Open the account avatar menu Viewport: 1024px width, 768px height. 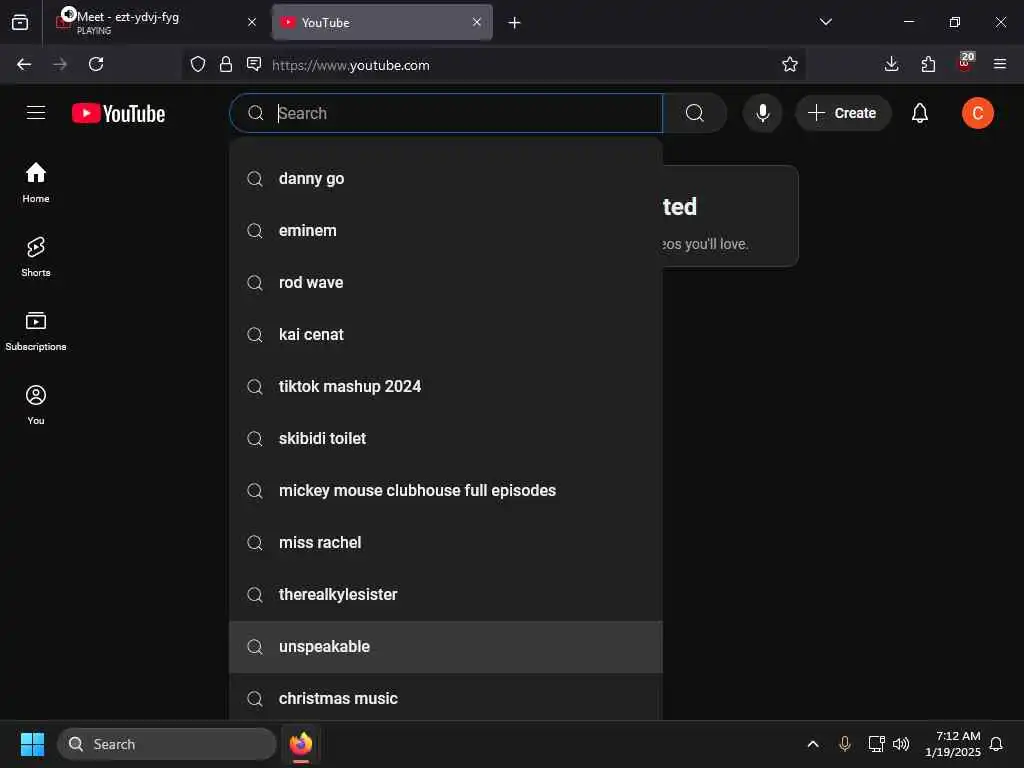977,113
